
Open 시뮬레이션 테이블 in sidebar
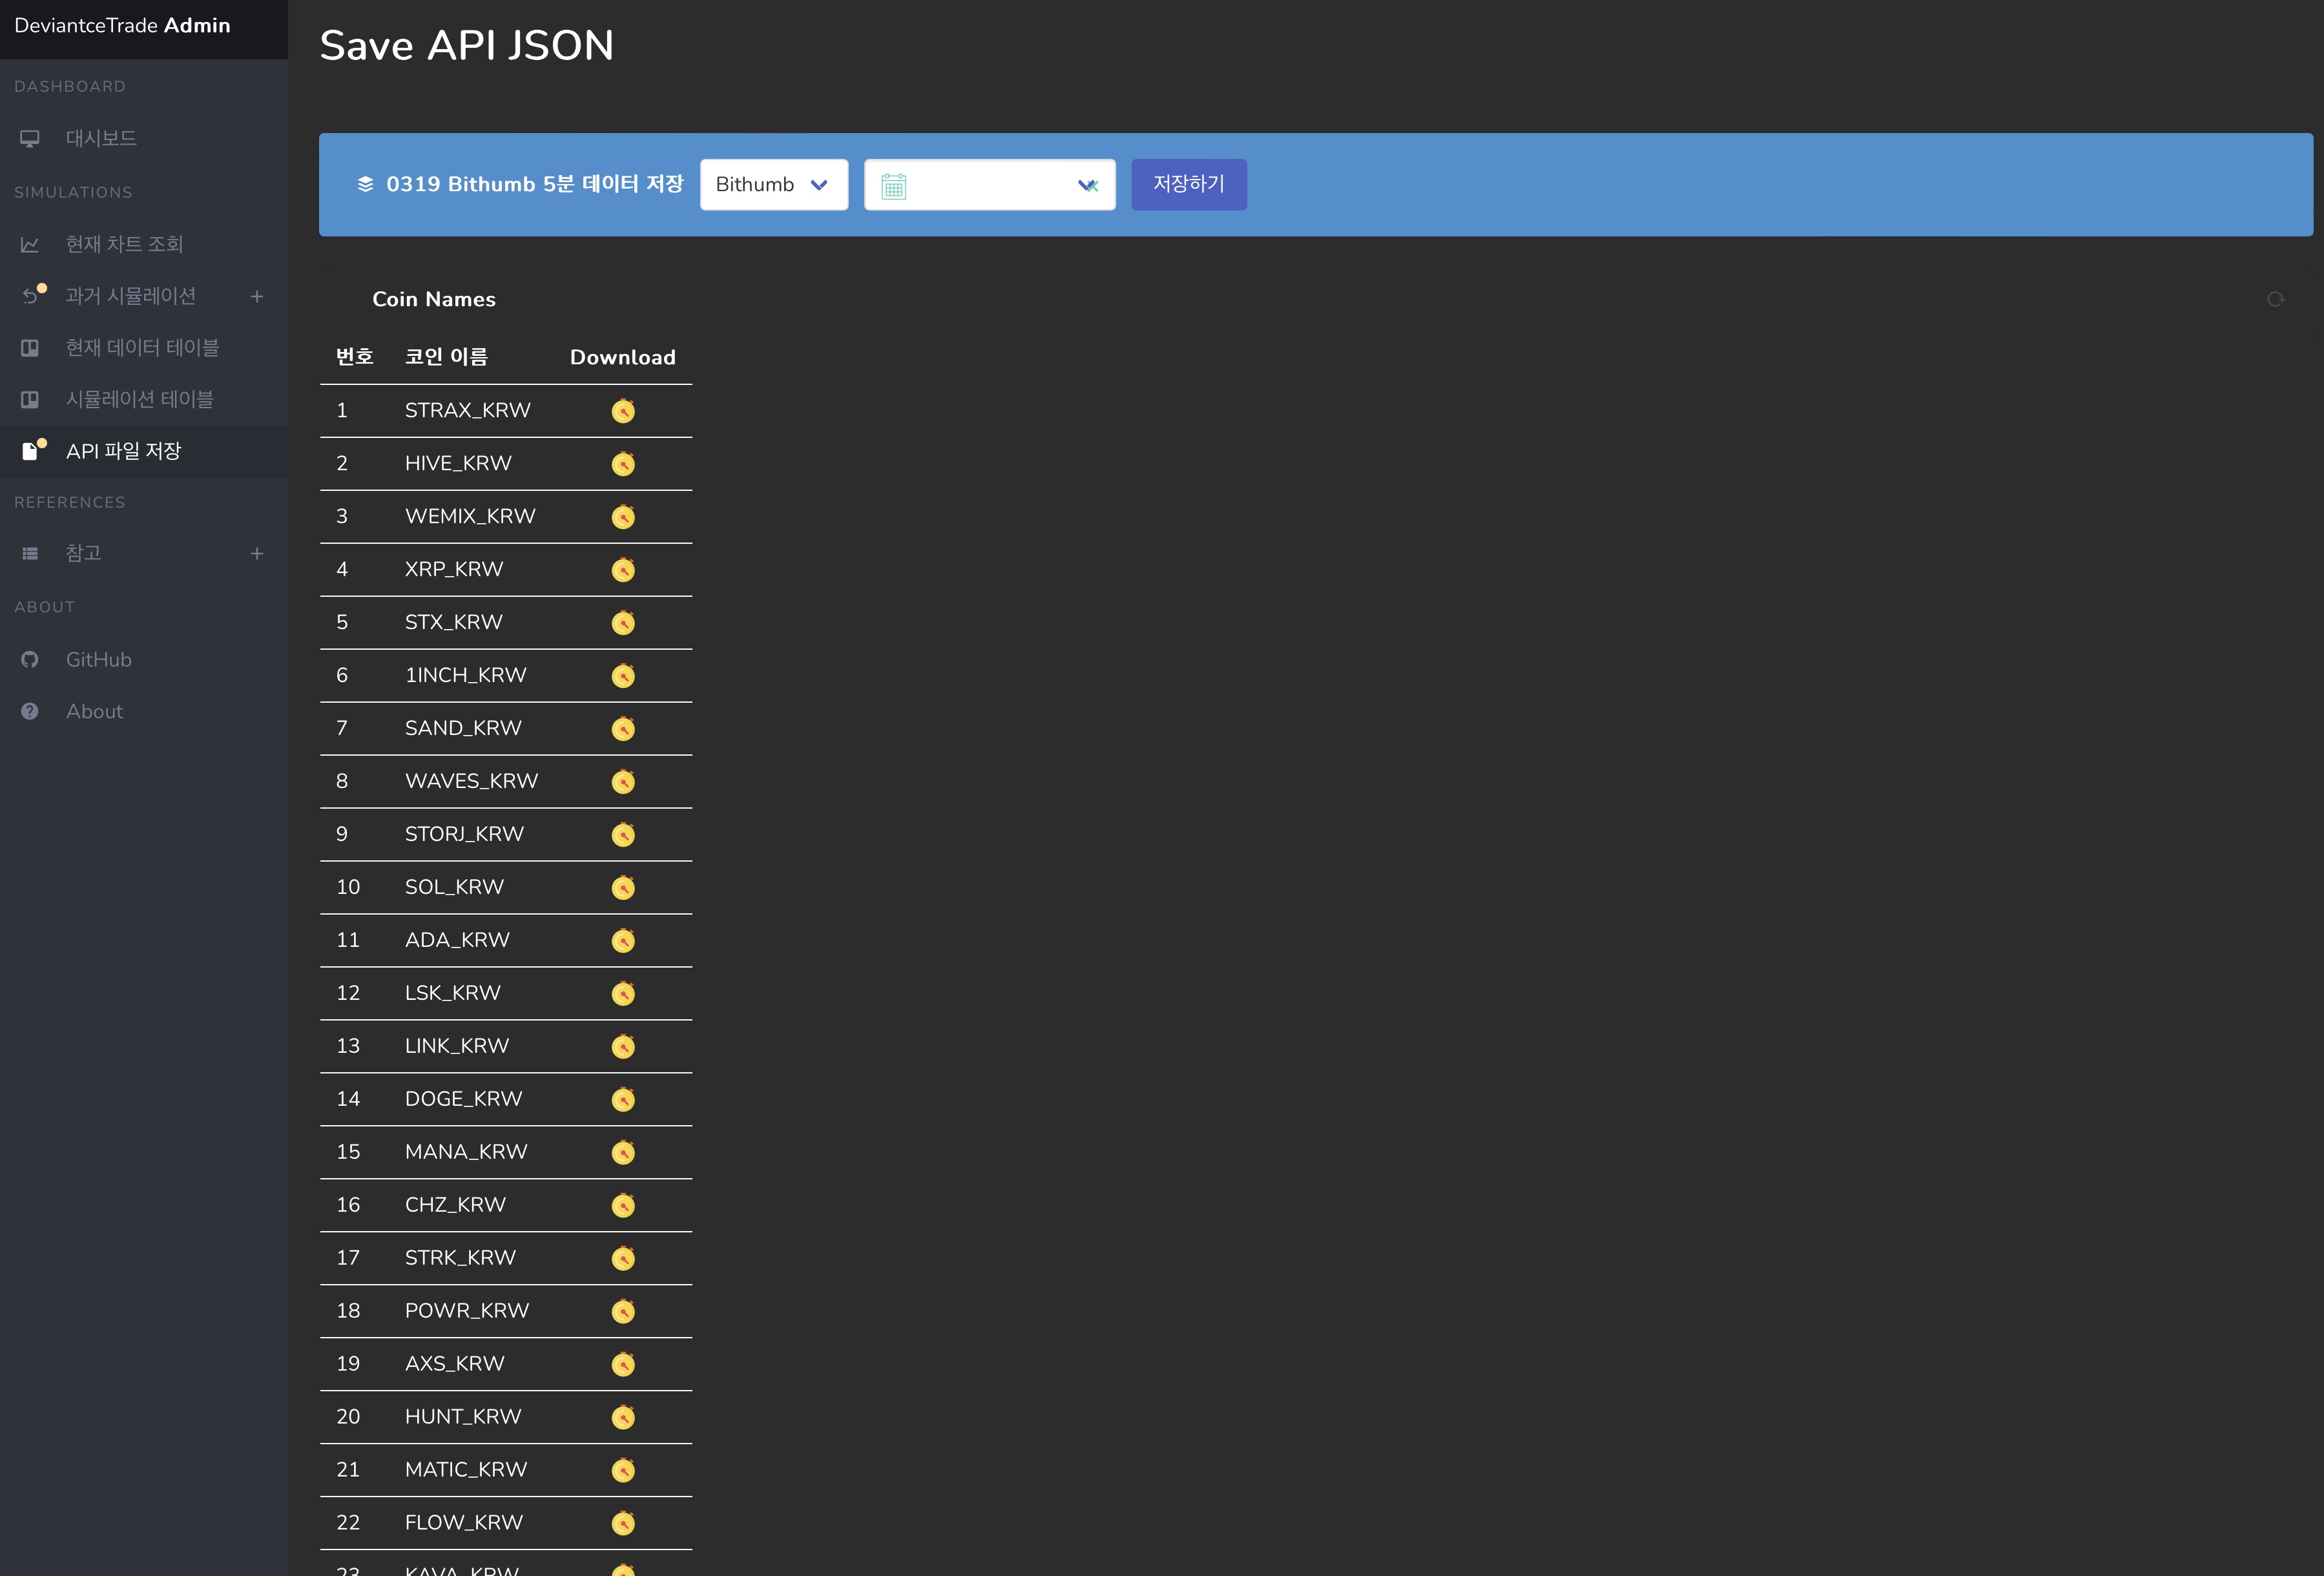[x=139, y=399]
